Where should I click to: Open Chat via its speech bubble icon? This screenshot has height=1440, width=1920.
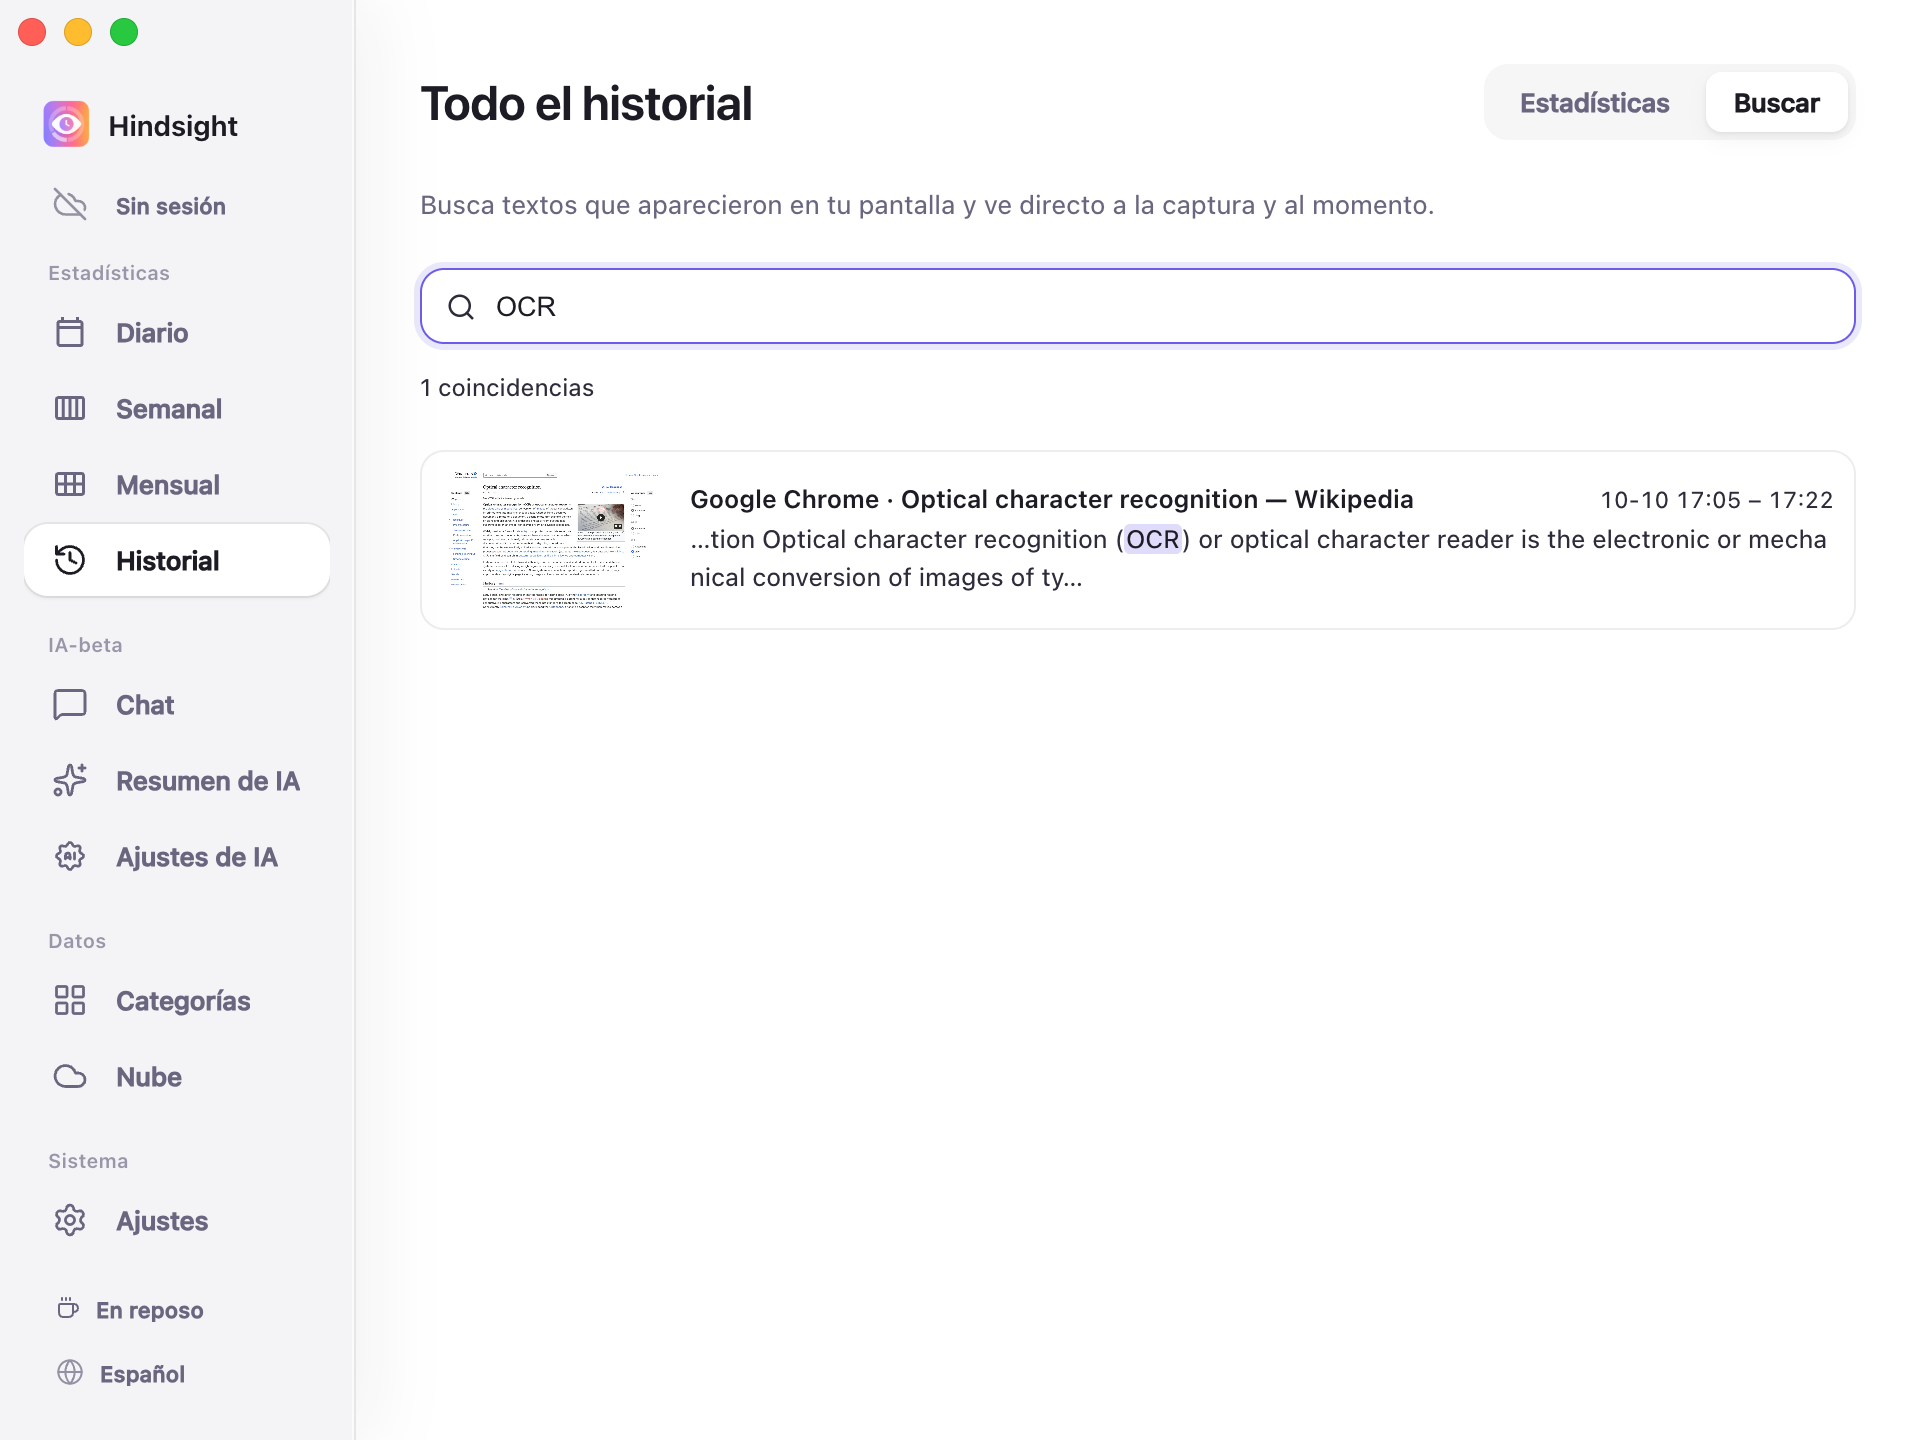tap(70, 704)
